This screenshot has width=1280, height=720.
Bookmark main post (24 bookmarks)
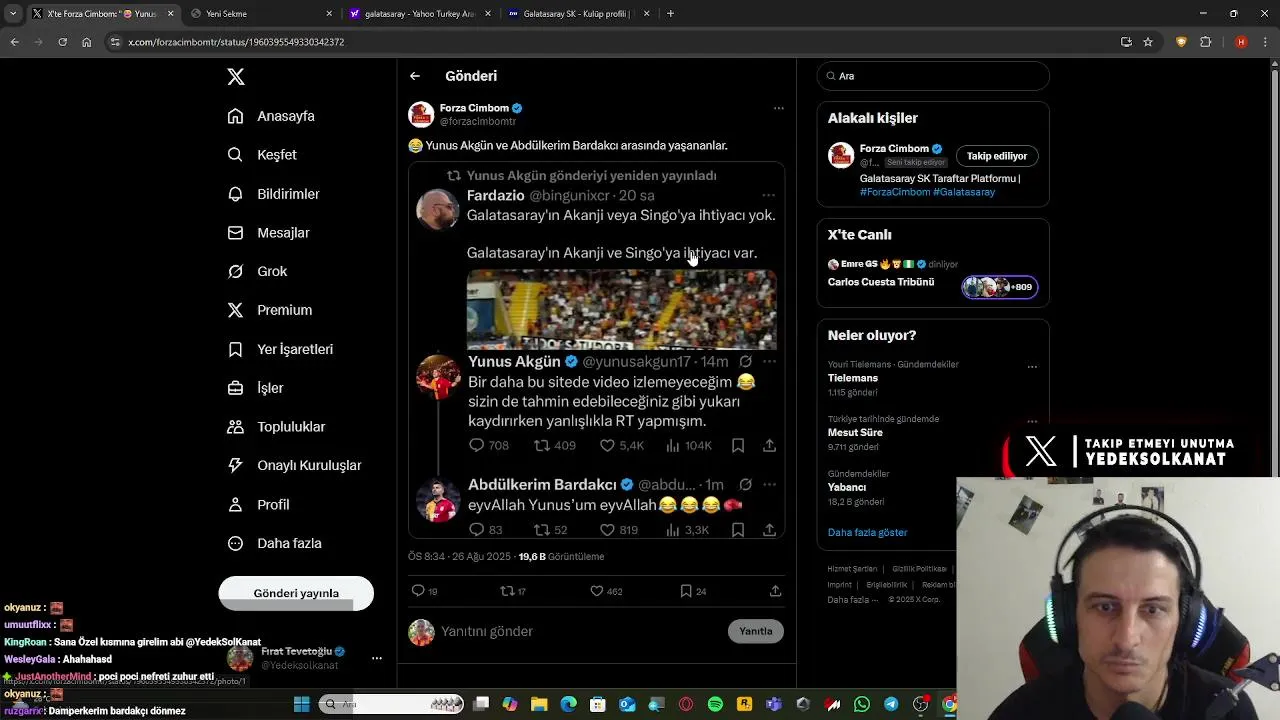pos(693,591)
